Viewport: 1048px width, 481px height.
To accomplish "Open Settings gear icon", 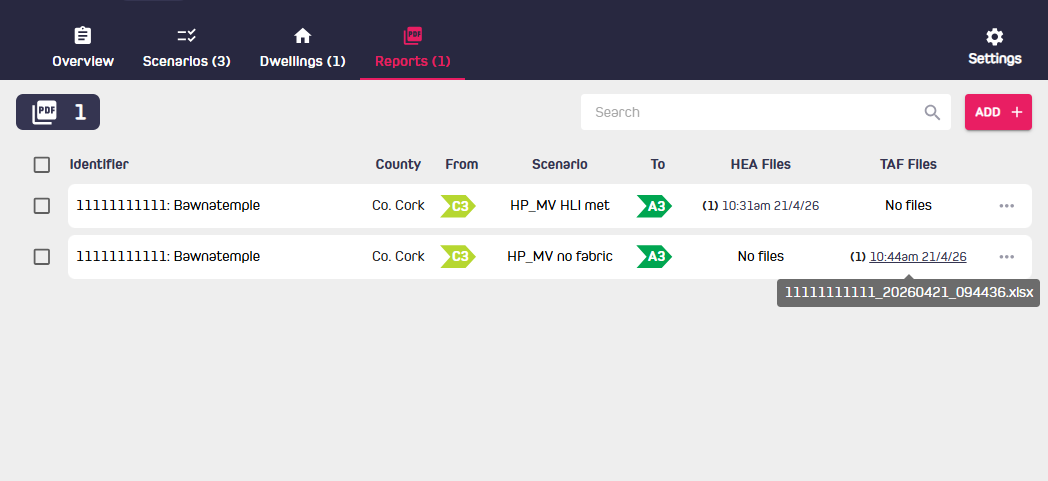I will [995, 36].
